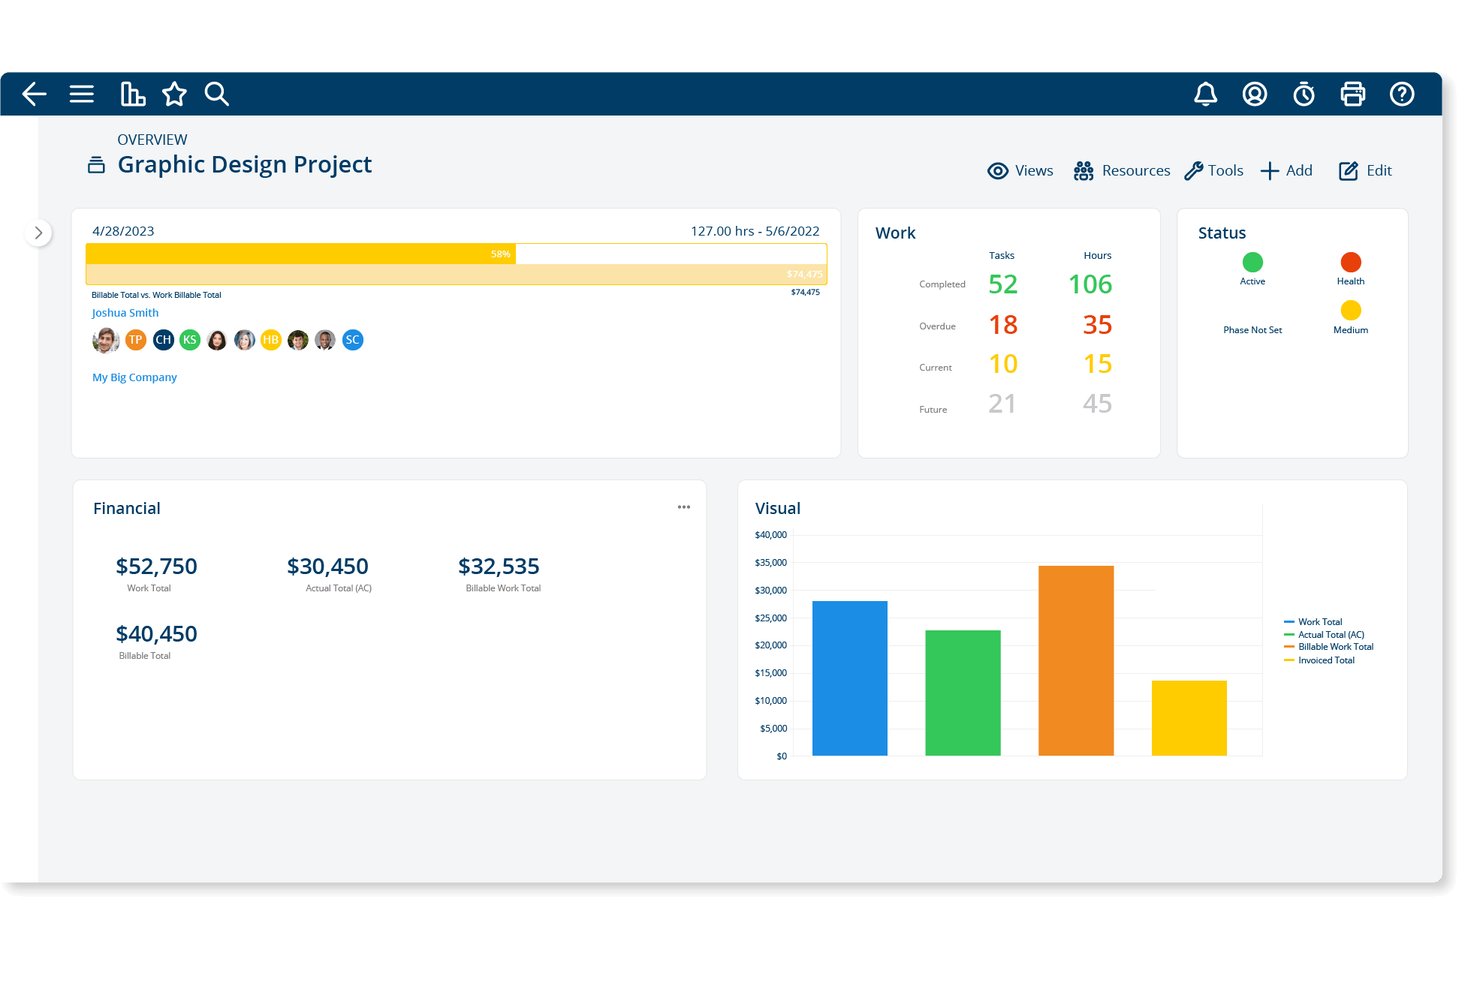Open Views with the eye icon

[1020, 171]
